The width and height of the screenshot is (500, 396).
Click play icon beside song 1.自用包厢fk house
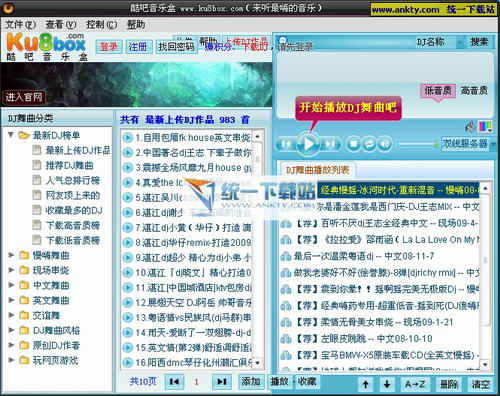coord(127,137)
